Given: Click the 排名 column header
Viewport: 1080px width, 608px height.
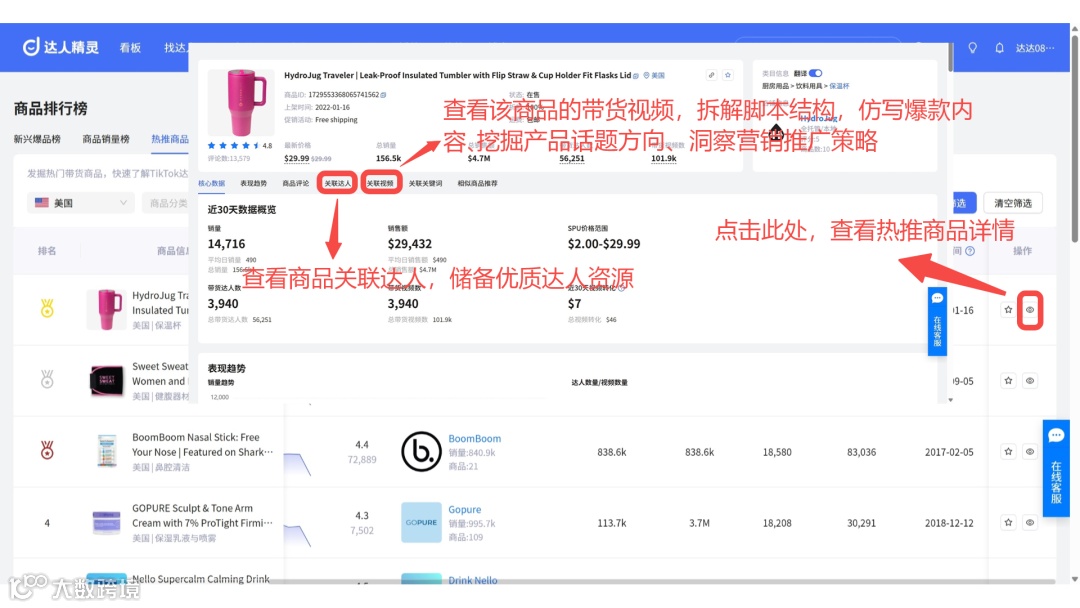Looking at the screenshot, I should 47,251.
